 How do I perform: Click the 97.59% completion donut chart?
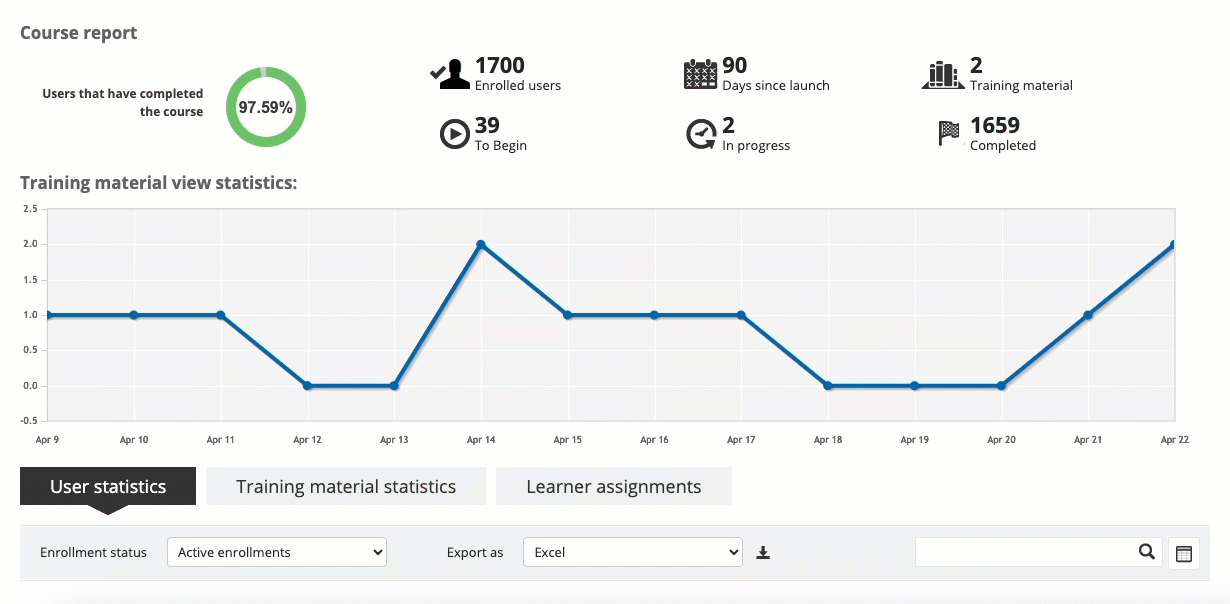[x=265, y=107]
